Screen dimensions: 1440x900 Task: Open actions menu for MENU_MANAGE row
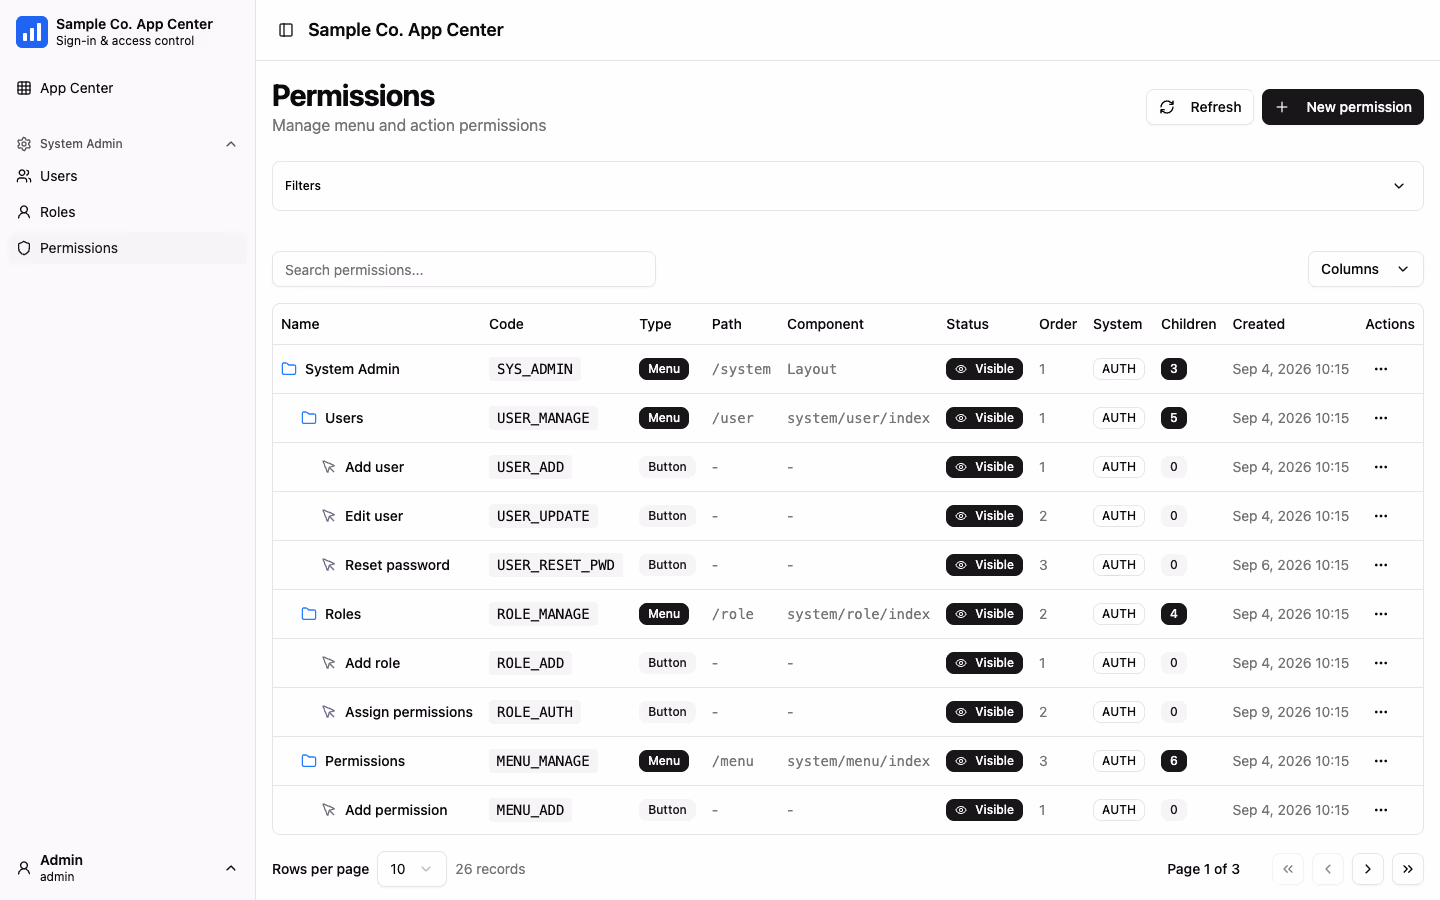pyautogui.click(x=1381, y=761)
